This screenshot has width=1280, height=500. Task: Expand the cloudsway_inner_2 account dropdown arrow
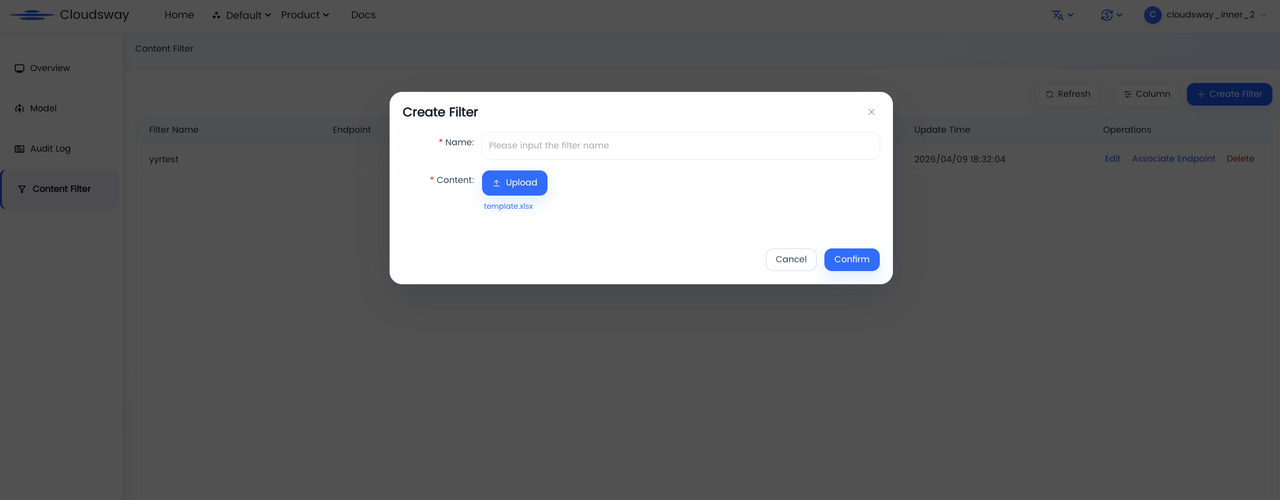1264,15
